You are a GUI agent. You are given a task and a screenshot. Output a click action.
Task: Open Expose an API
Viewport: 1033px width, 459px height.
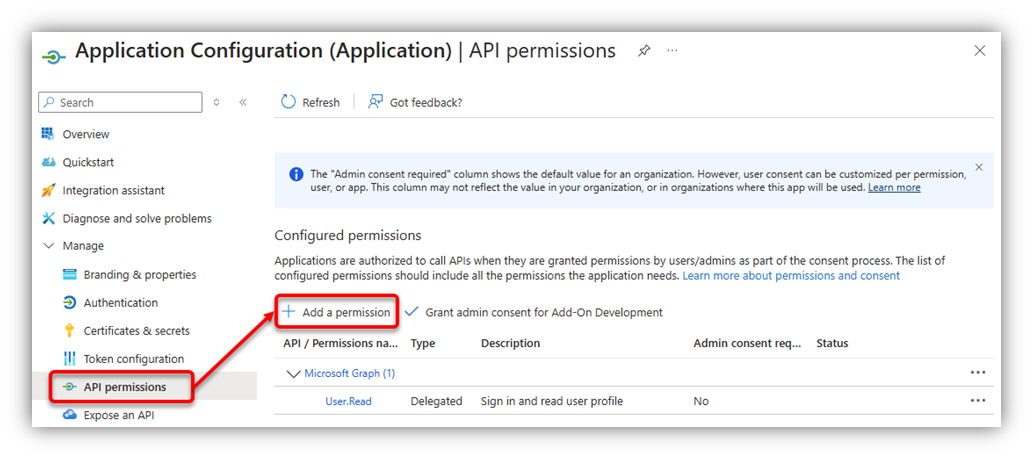point(119,416)
